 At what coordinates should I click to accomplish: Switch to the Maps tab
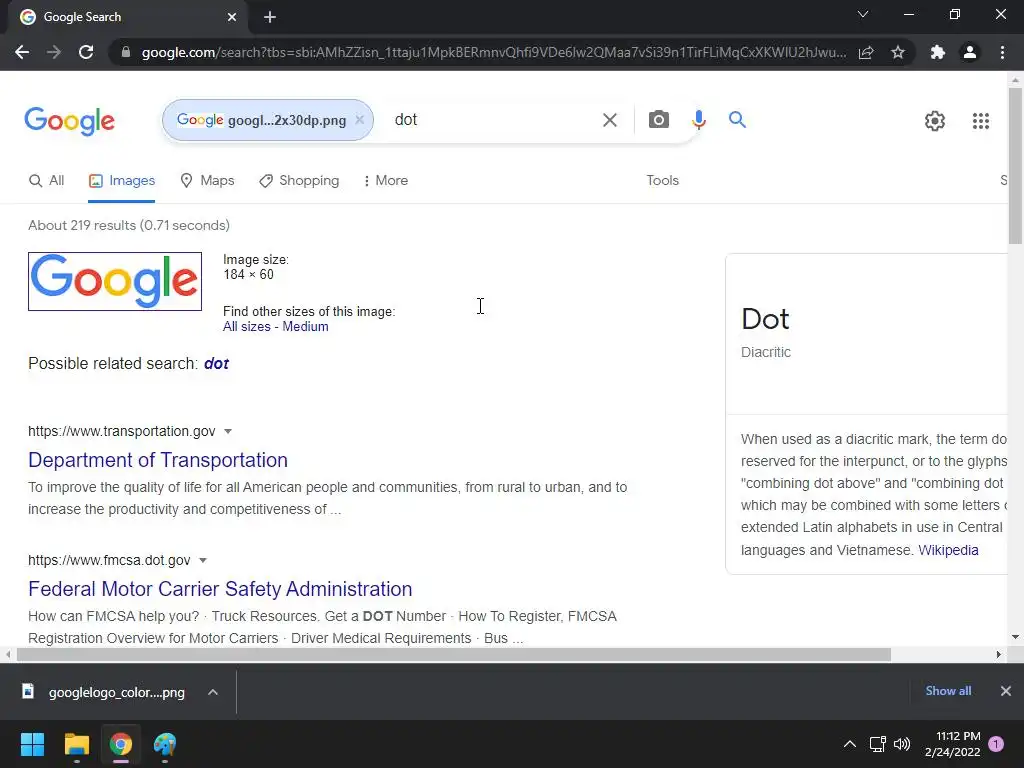[x=207, y=180]
